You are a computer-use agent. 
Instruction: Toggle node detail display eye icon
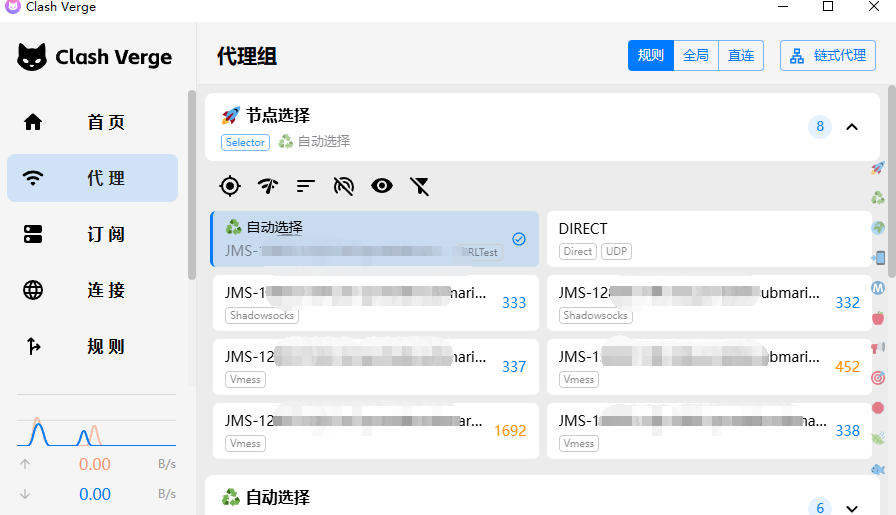(382, 186)
